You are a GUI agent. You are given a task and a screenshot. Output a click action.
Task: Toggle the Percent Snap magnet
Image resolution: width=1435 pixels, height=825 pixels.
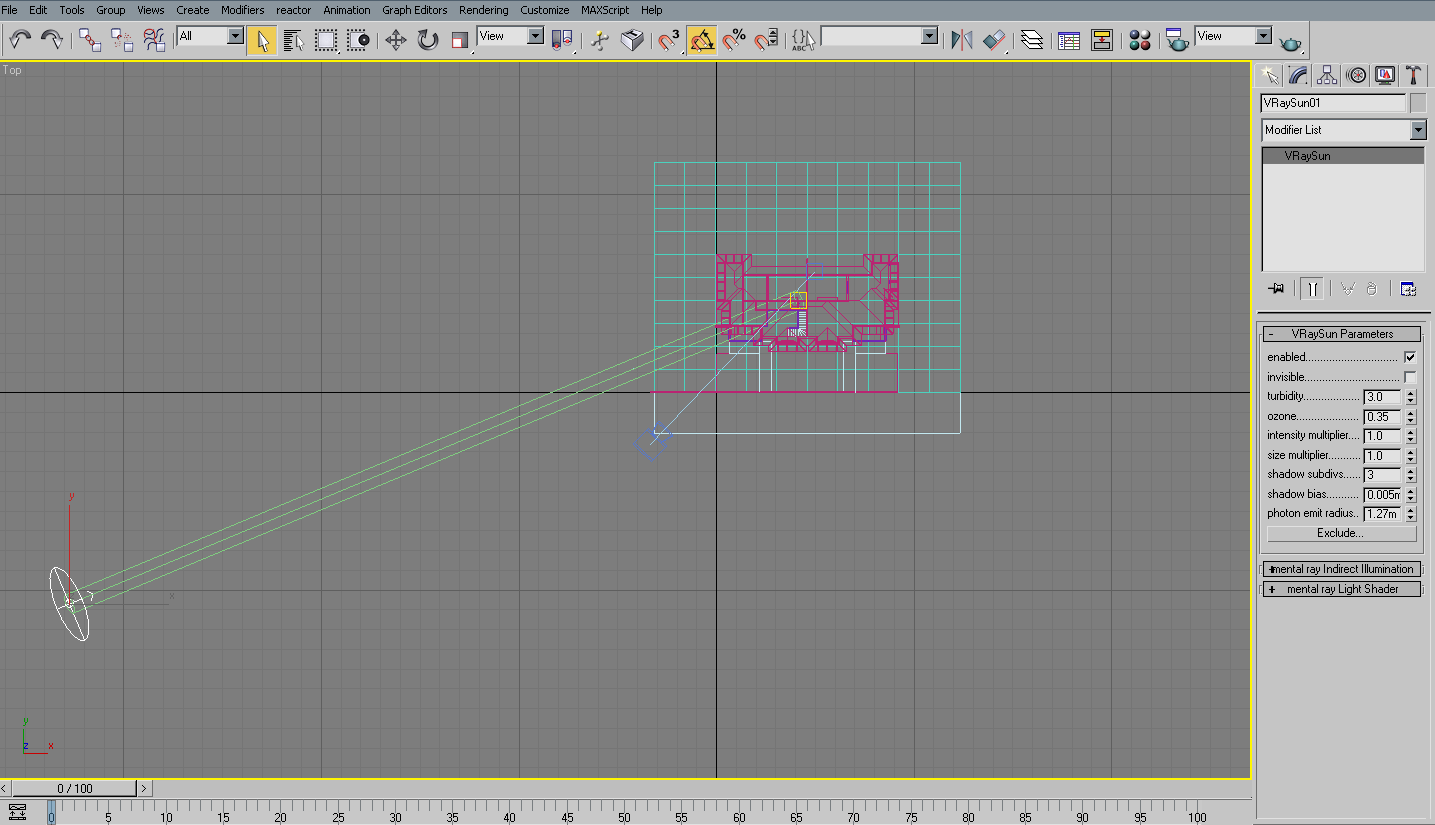[734, 39]
